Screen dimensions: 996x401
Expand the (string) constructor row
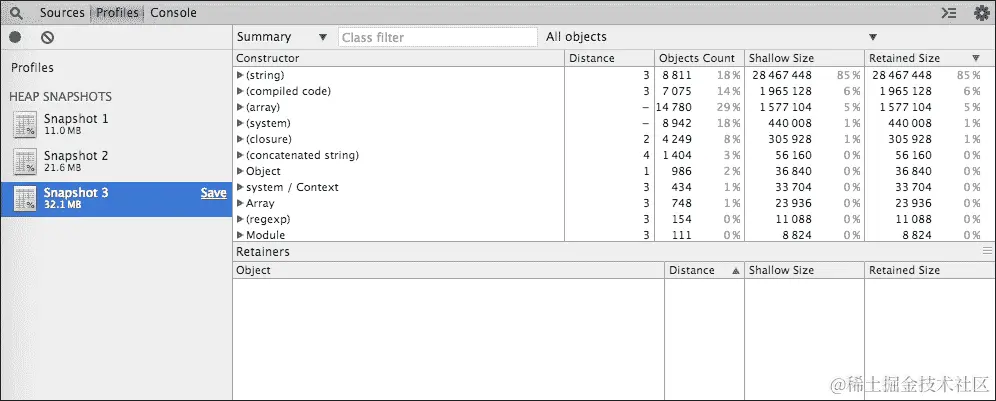pos(240,75)
